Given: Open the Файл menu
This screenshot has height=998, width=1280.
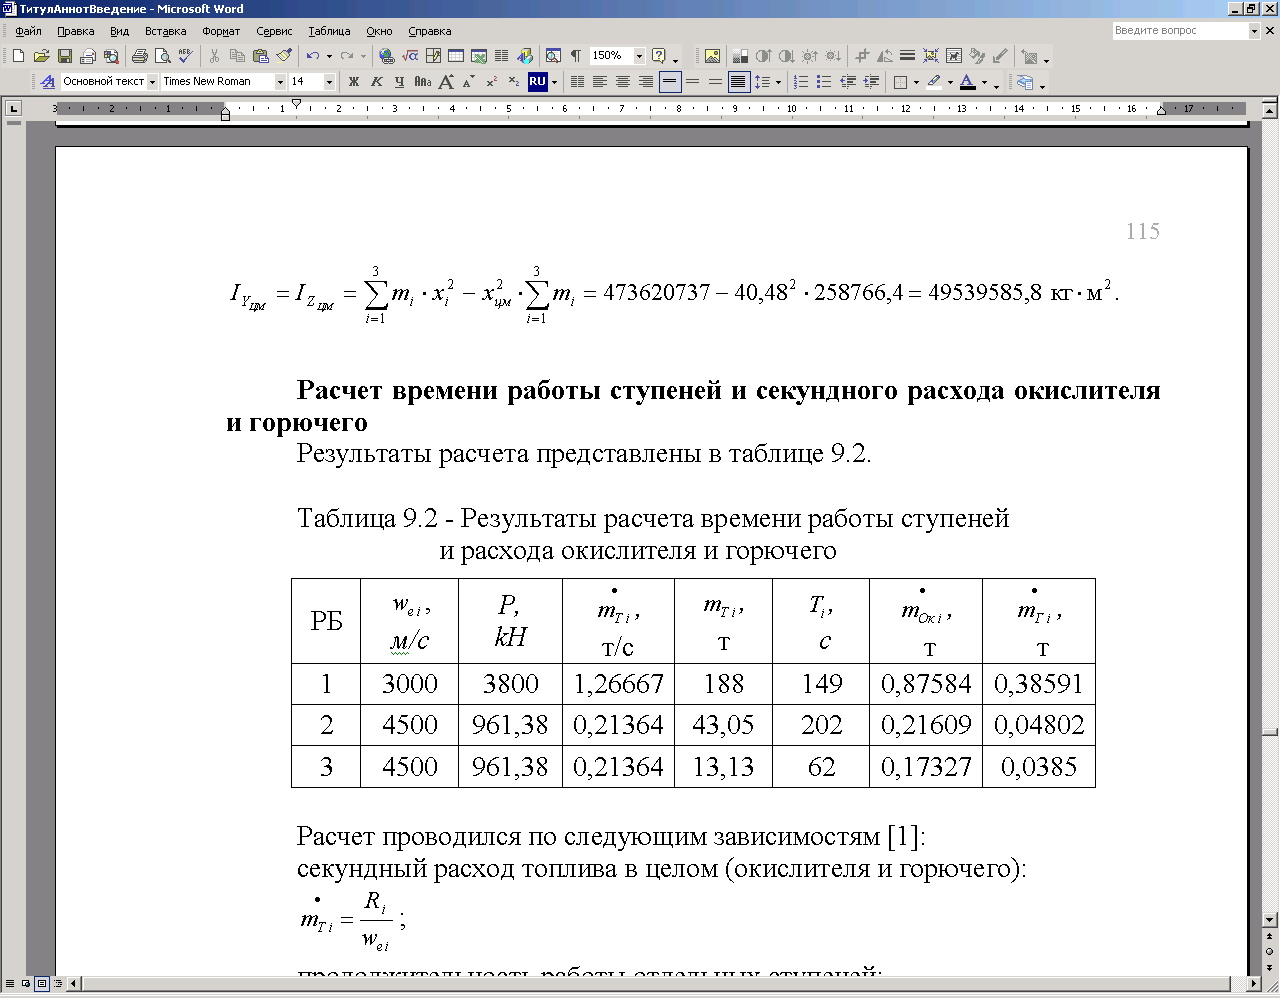Looking at the screenshot, I should pos(28,31).
